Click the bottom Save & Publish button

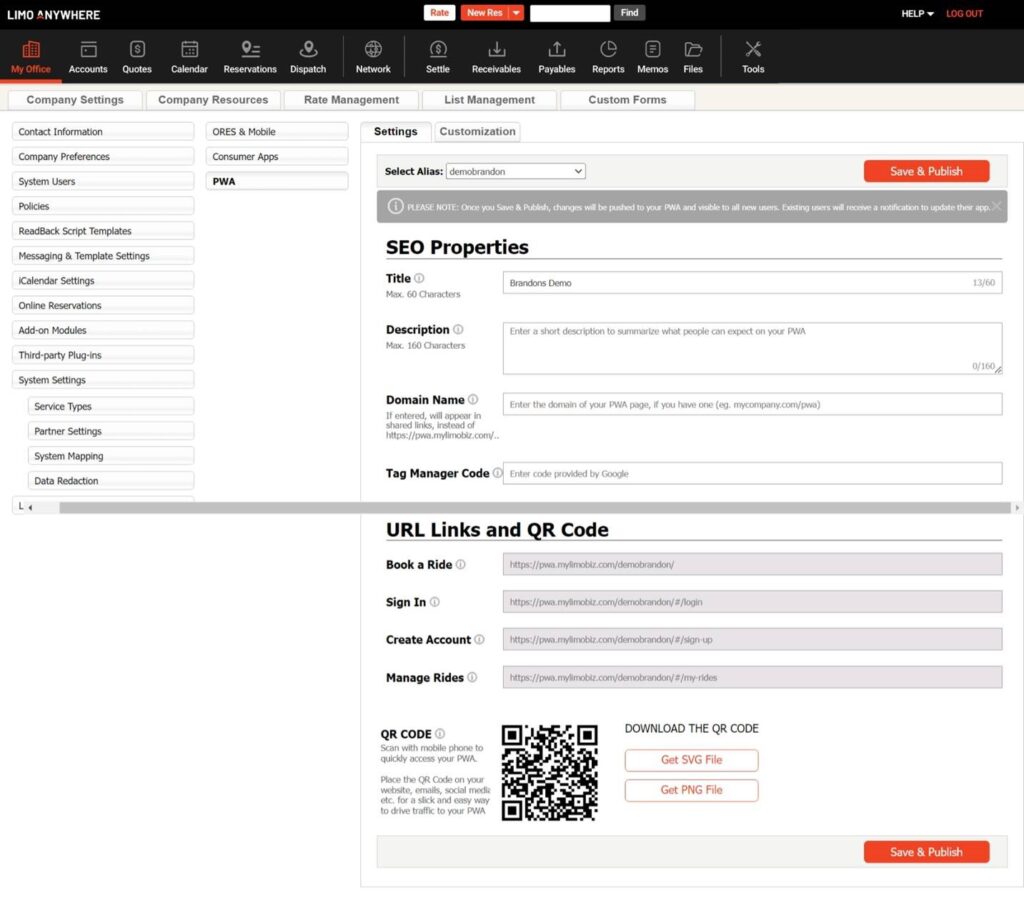(x=926, y=852)
